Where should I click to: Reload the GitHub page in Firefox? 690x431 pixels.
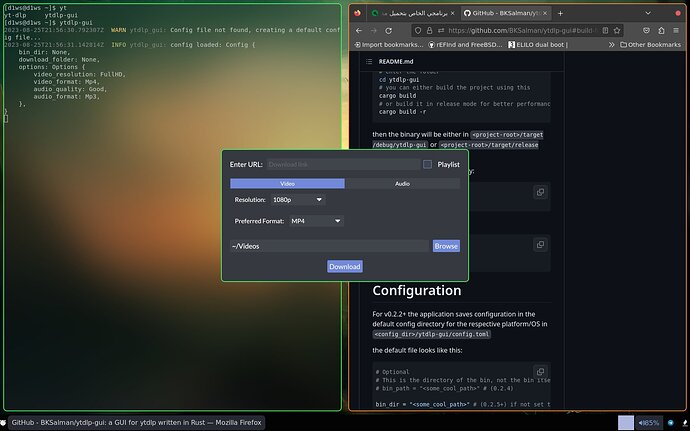click(x=389, y=30)
